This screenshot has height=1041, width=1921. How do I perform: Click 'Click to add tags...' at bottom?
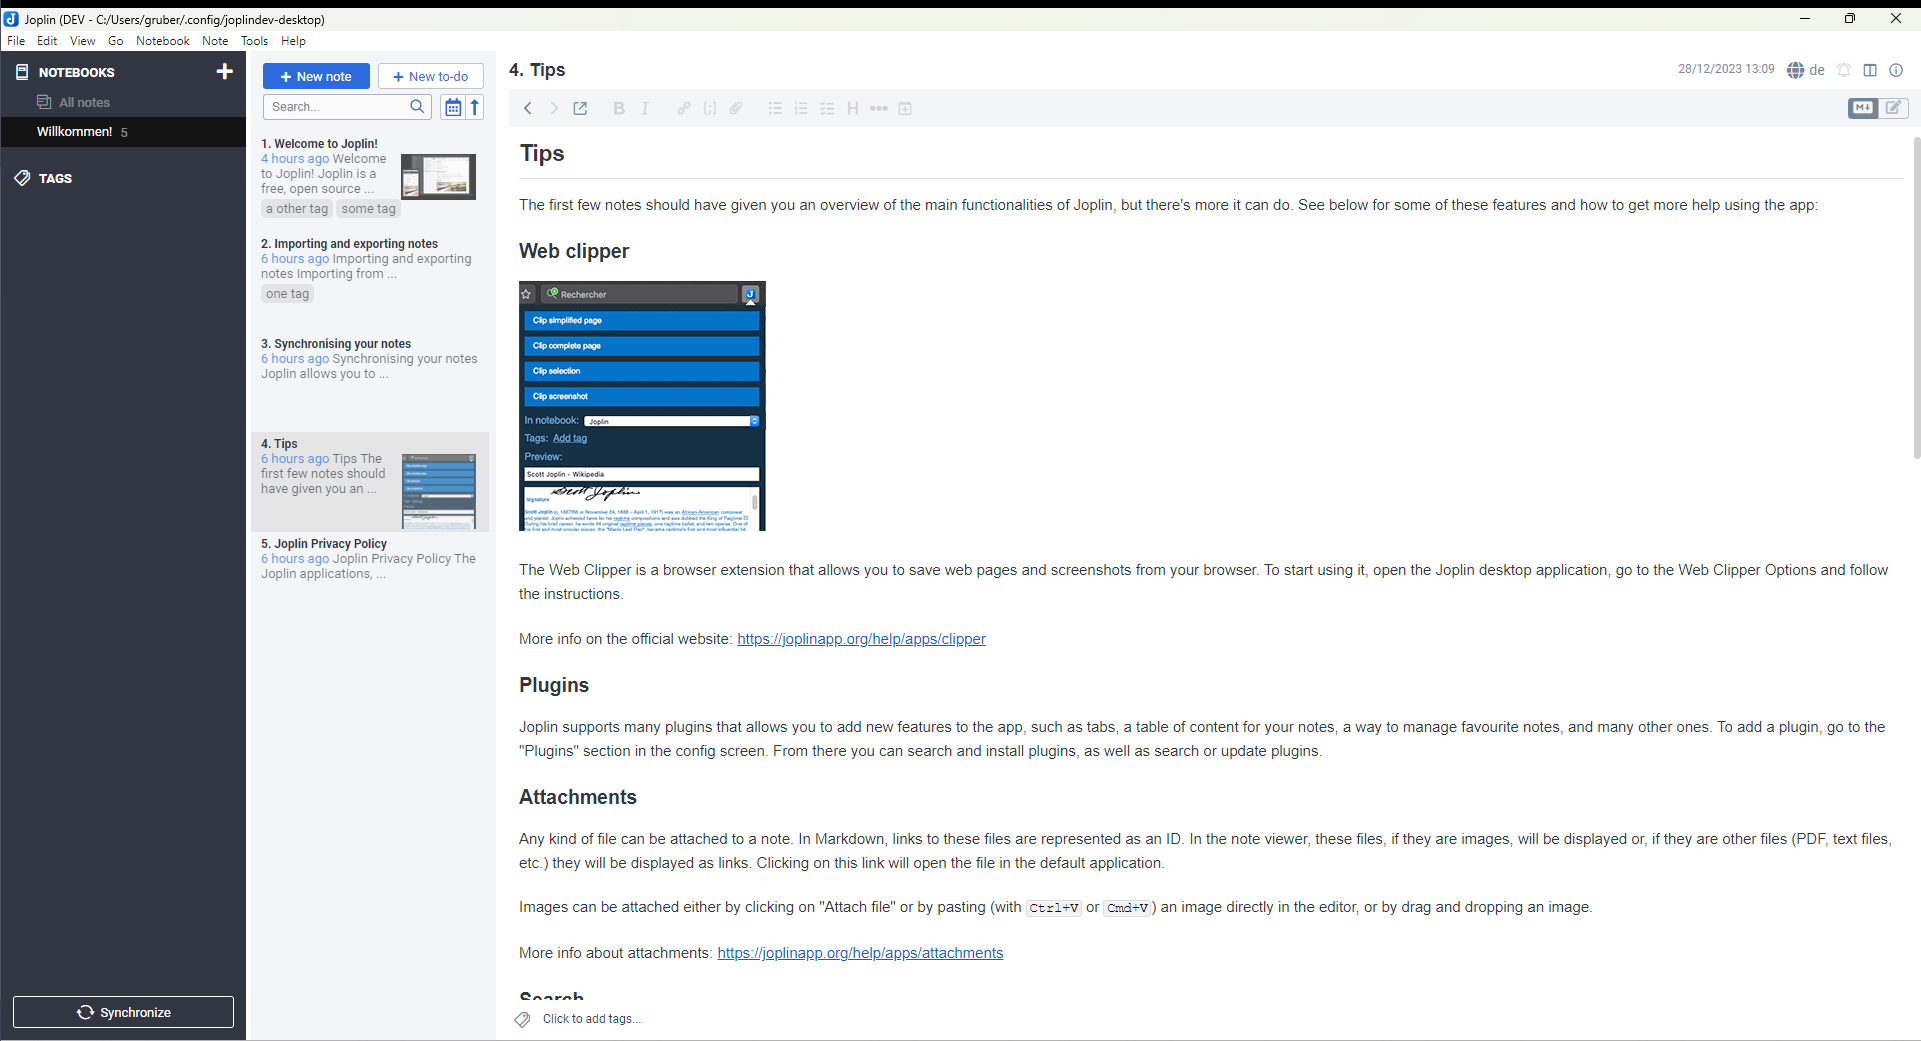592,1019
